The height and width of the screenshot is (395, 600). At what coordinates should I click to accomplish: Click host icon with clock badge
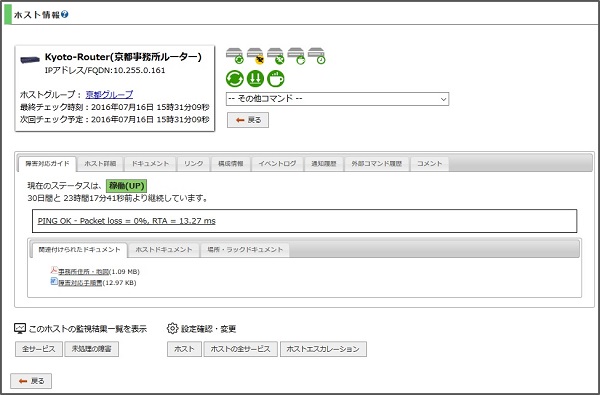coord(316,55)
